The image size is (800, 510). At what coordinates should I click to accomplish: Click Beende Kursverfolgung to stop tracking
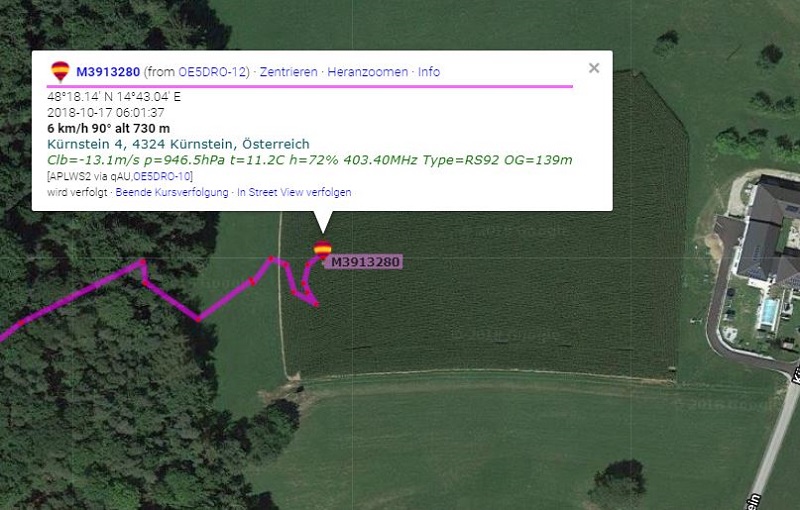coord(172,192)
